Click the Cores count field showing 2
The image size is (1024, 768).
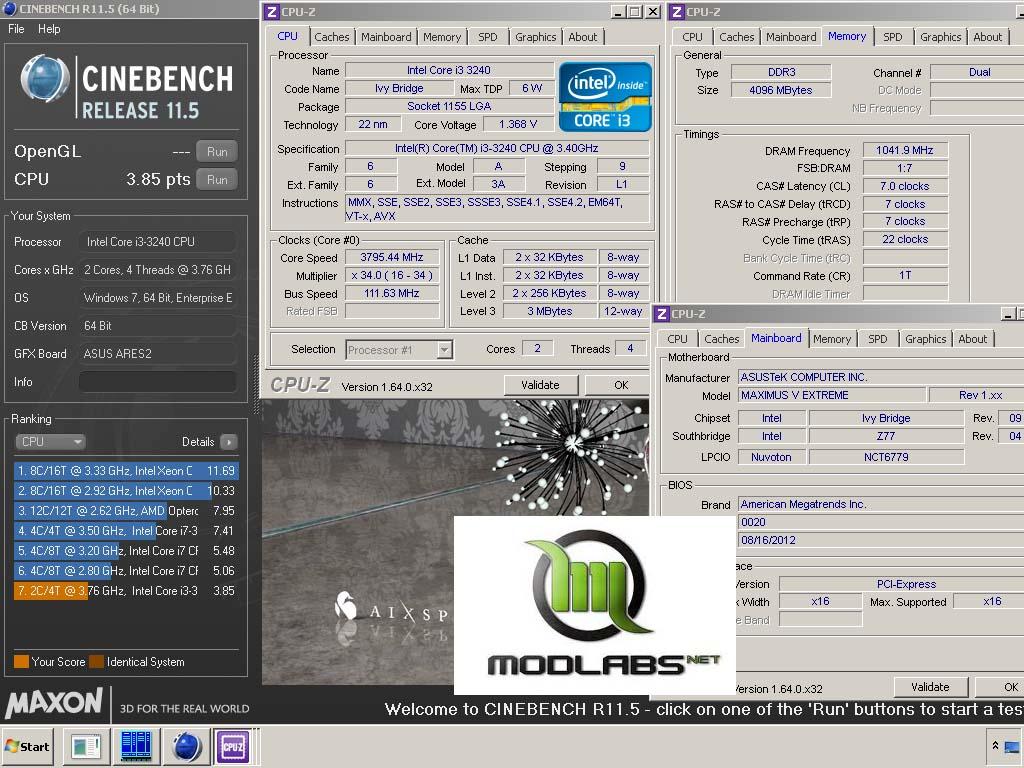click(x=537, y=349)
